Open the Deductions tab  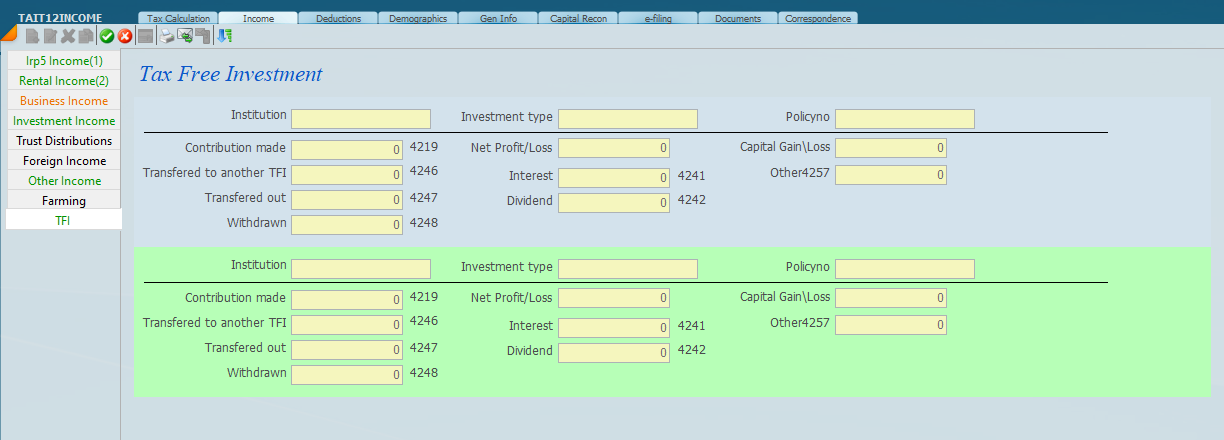coord(338,18)
